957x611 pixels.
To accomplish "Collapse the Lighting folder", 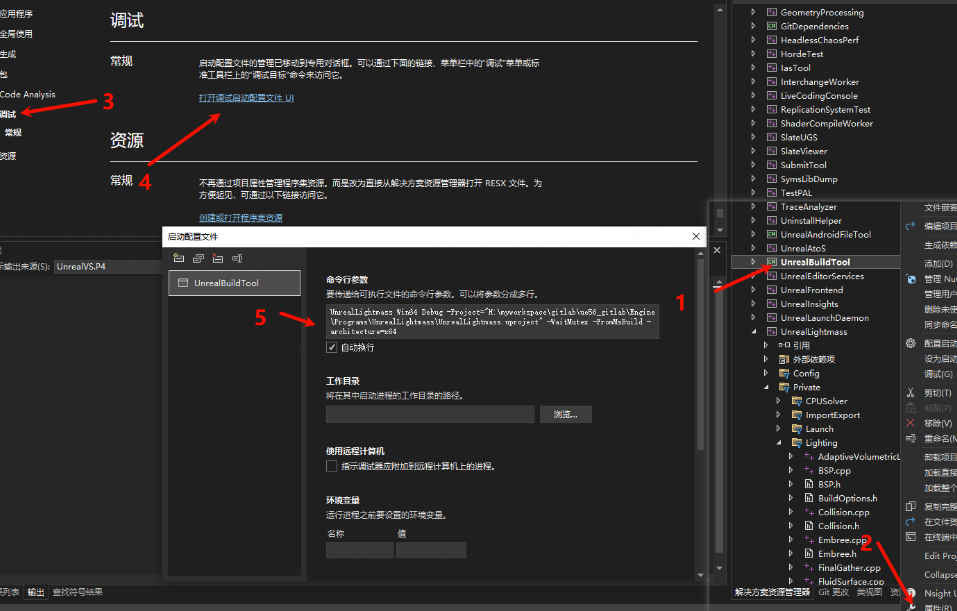I will (x=778, y=443).
